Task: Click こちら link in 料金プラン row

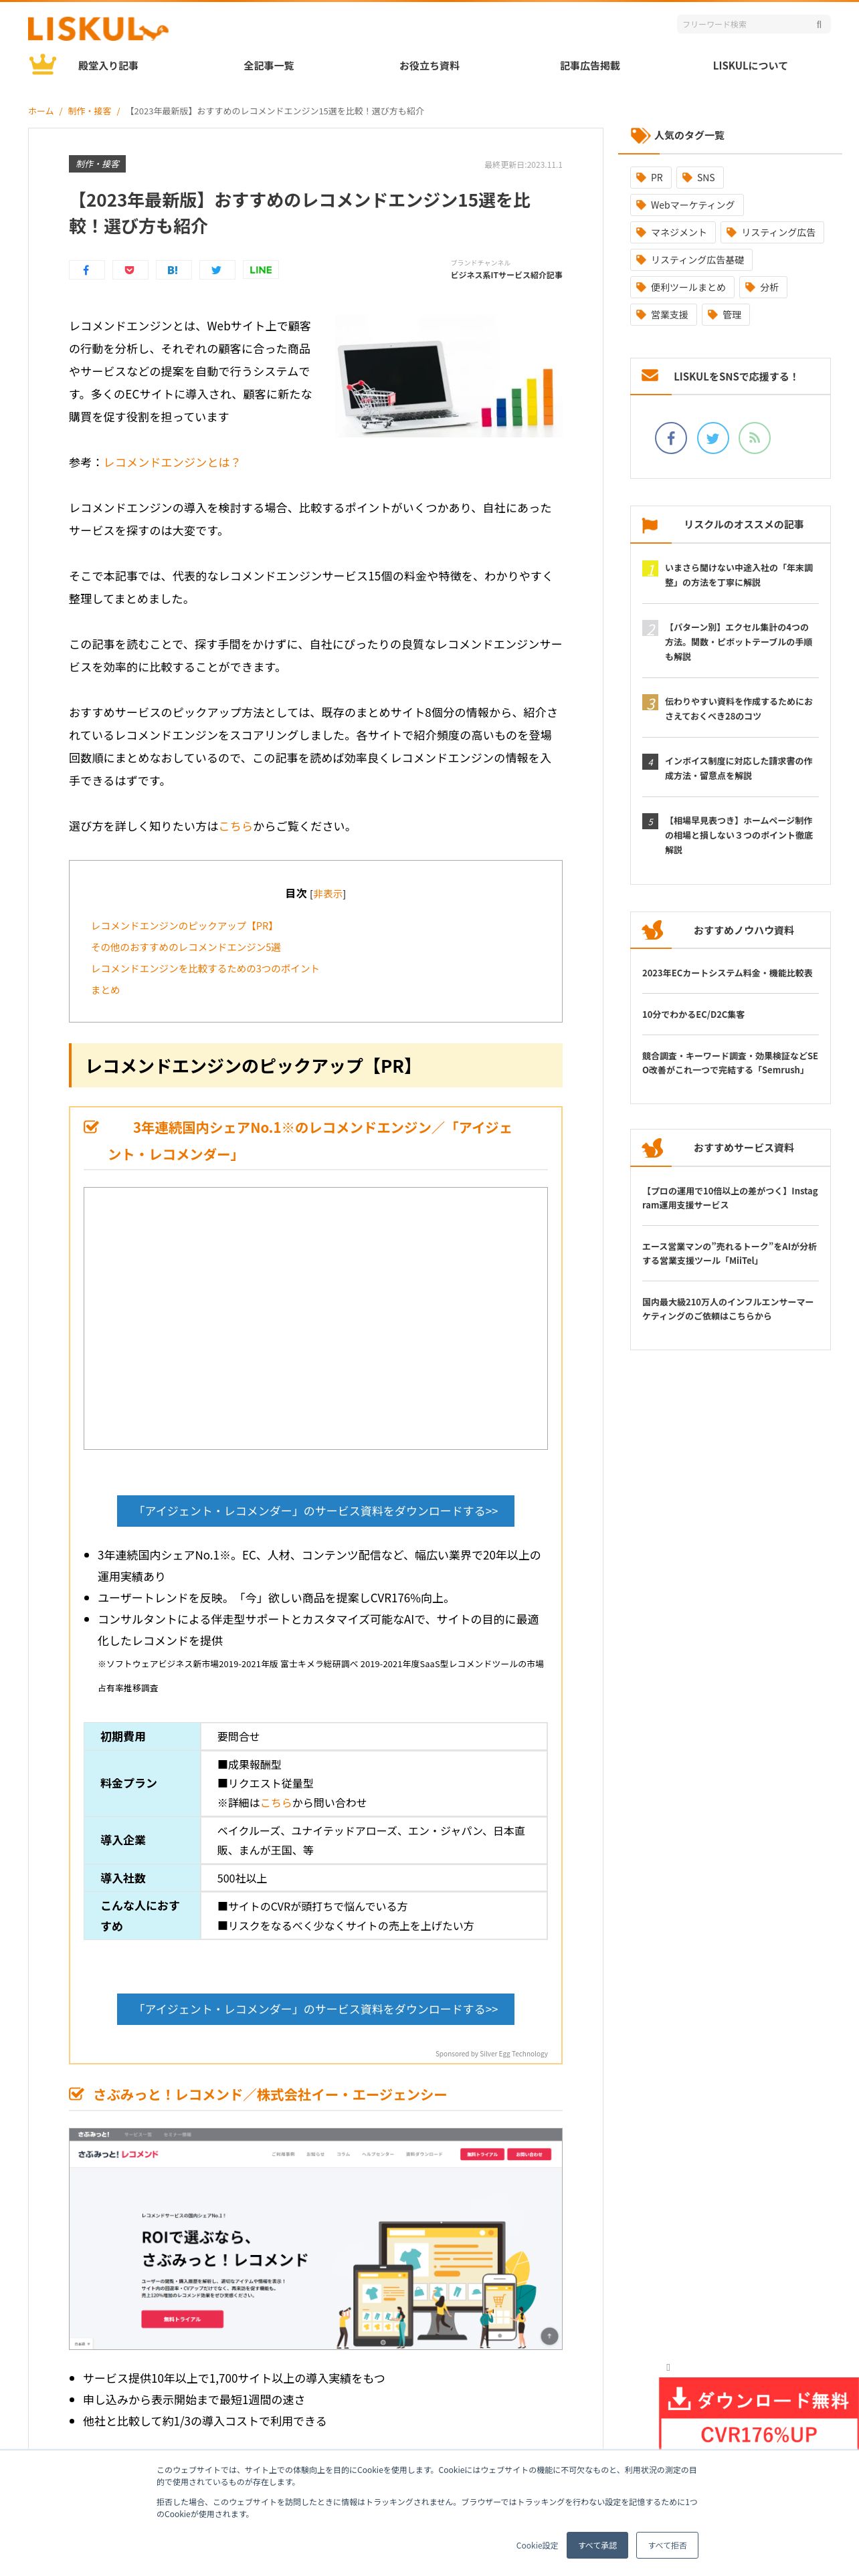Action: pos(276,1802)
